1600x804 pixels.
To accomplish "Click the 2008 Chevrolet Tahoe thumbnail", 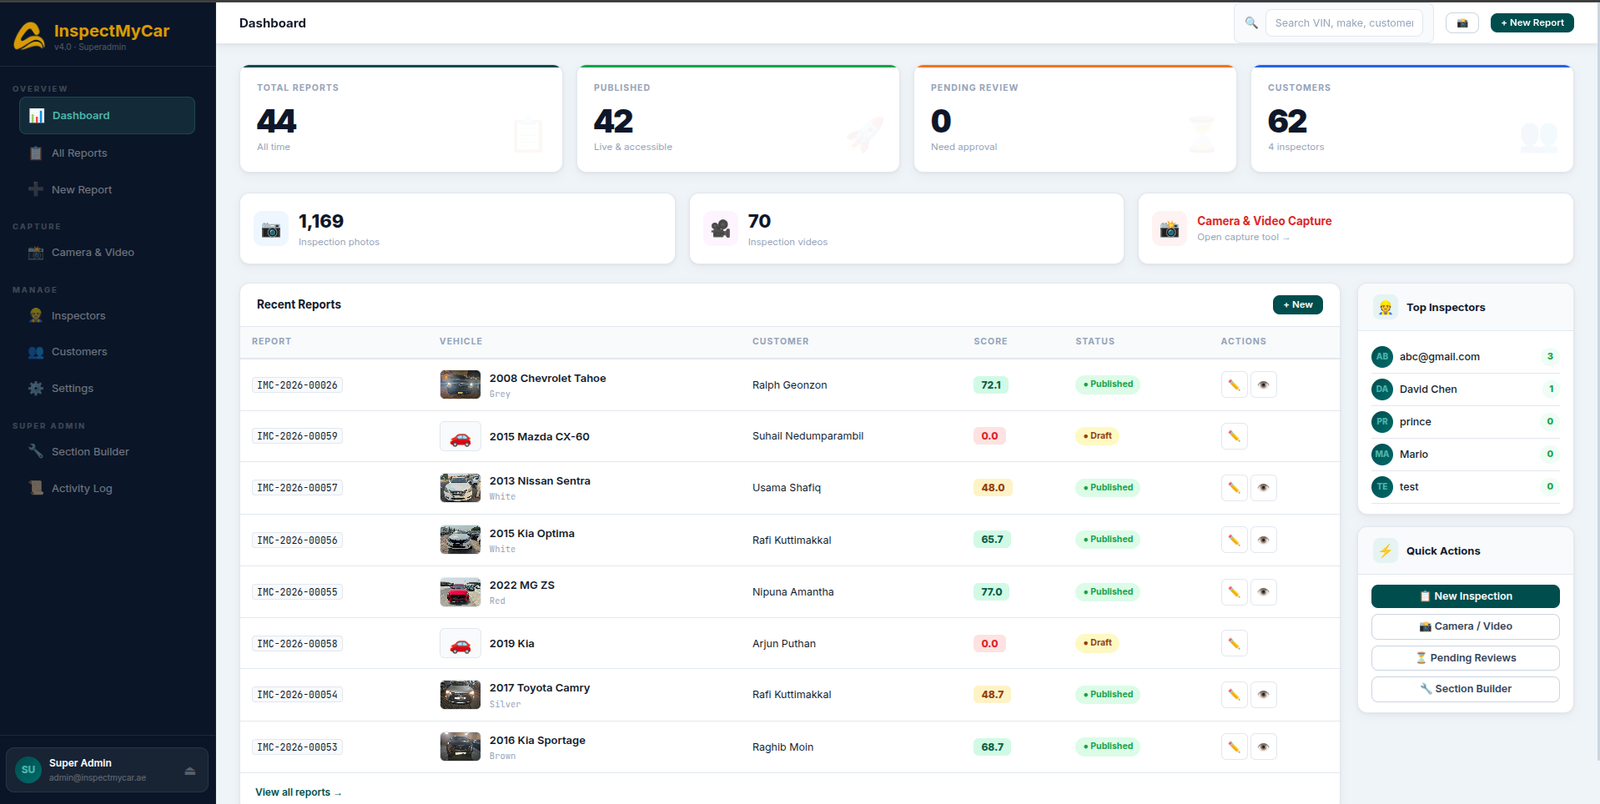I will [460, 385].
